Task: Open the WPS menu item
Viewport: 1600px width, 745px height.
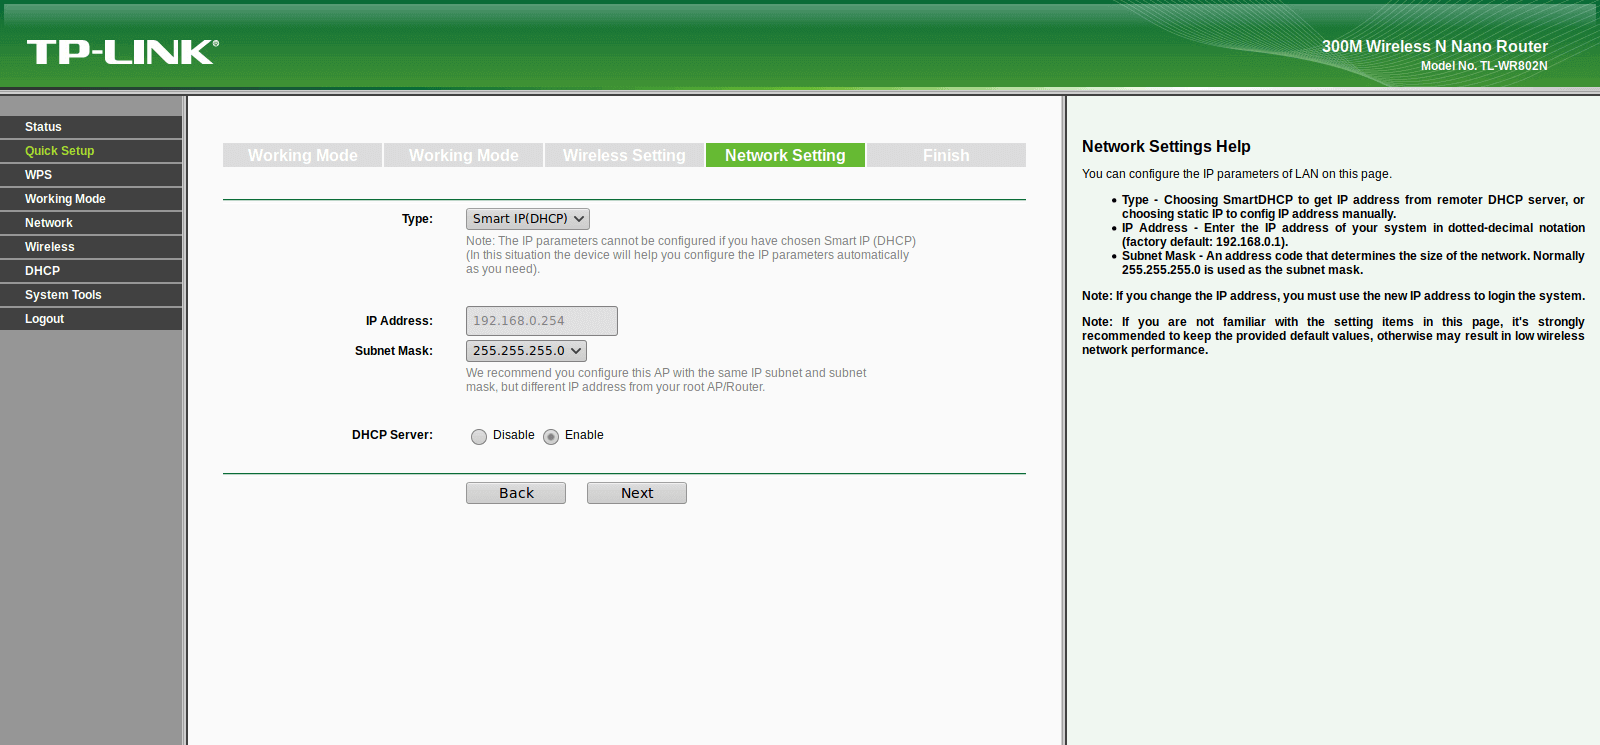Action: pyautogui.click(x=91, y=175)
